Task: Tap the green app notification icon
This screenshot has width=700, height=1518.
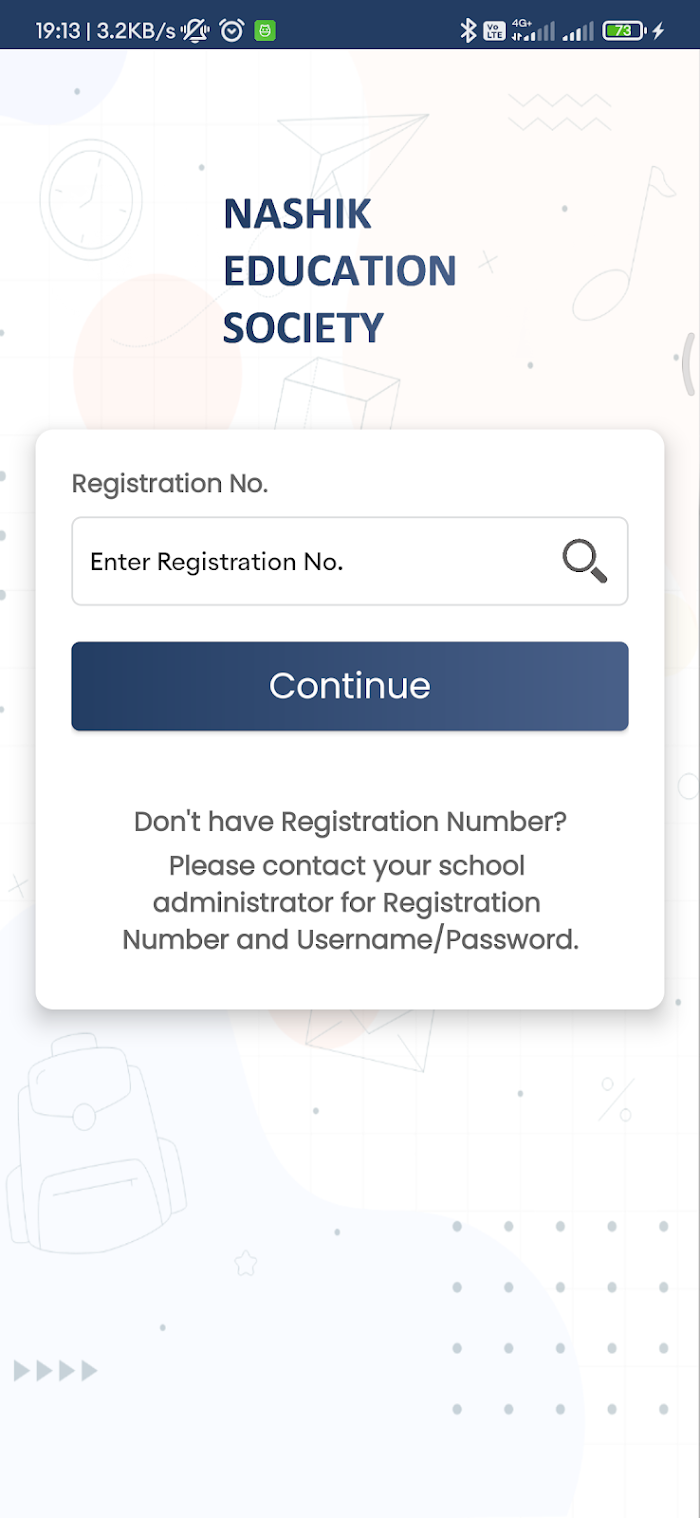Action: (265, 31)
